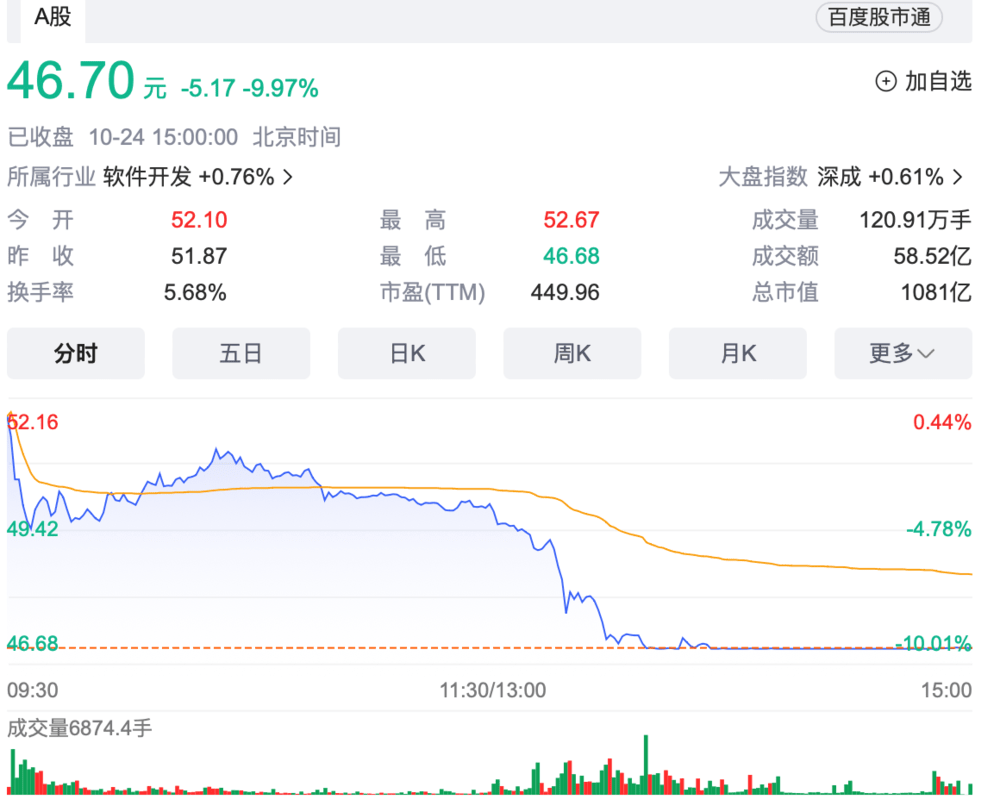The image size is (1000, 812).
Task: Click the 46.70 current price figure
Action: [x=71, y=82]
